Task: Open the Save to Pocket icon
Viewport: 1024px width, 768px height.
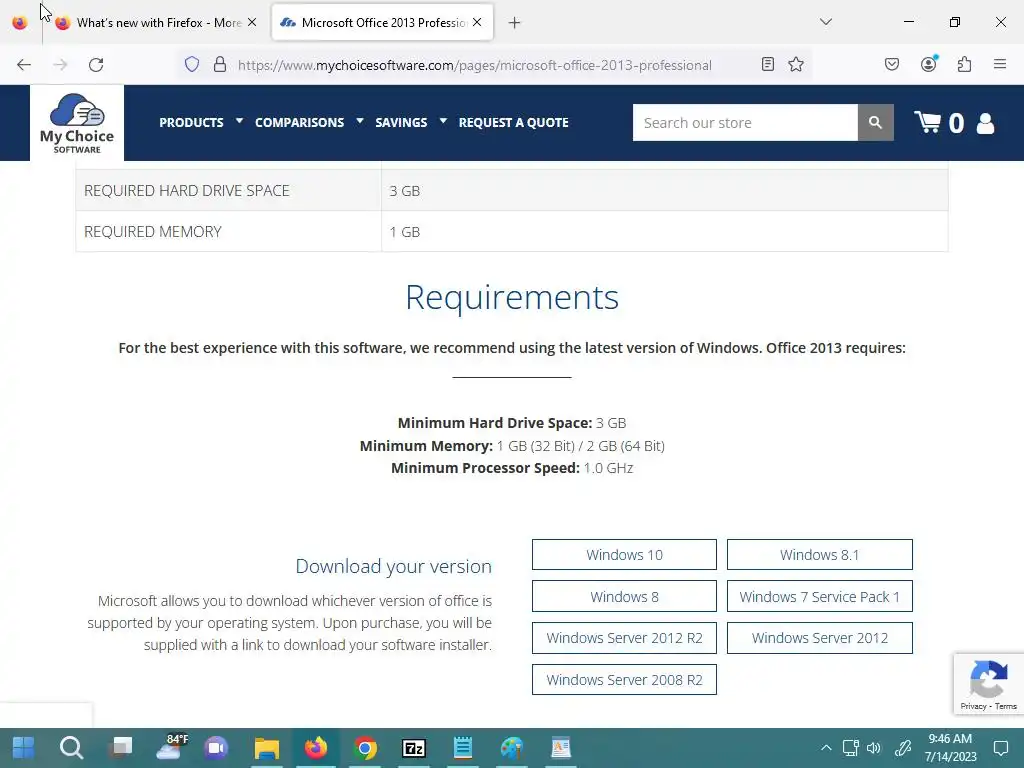Action: point(891,64)
